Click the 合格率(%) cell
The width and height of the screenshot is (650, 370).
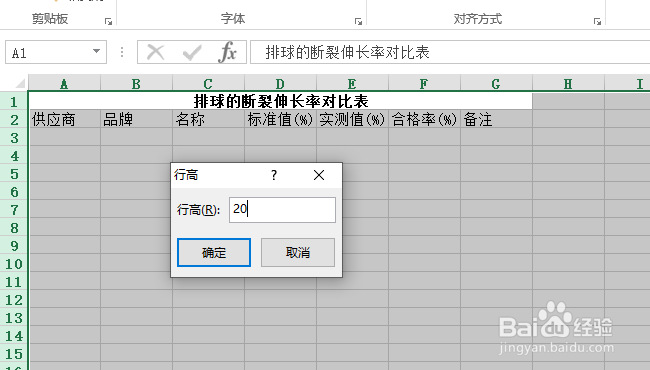pos(424,119)
